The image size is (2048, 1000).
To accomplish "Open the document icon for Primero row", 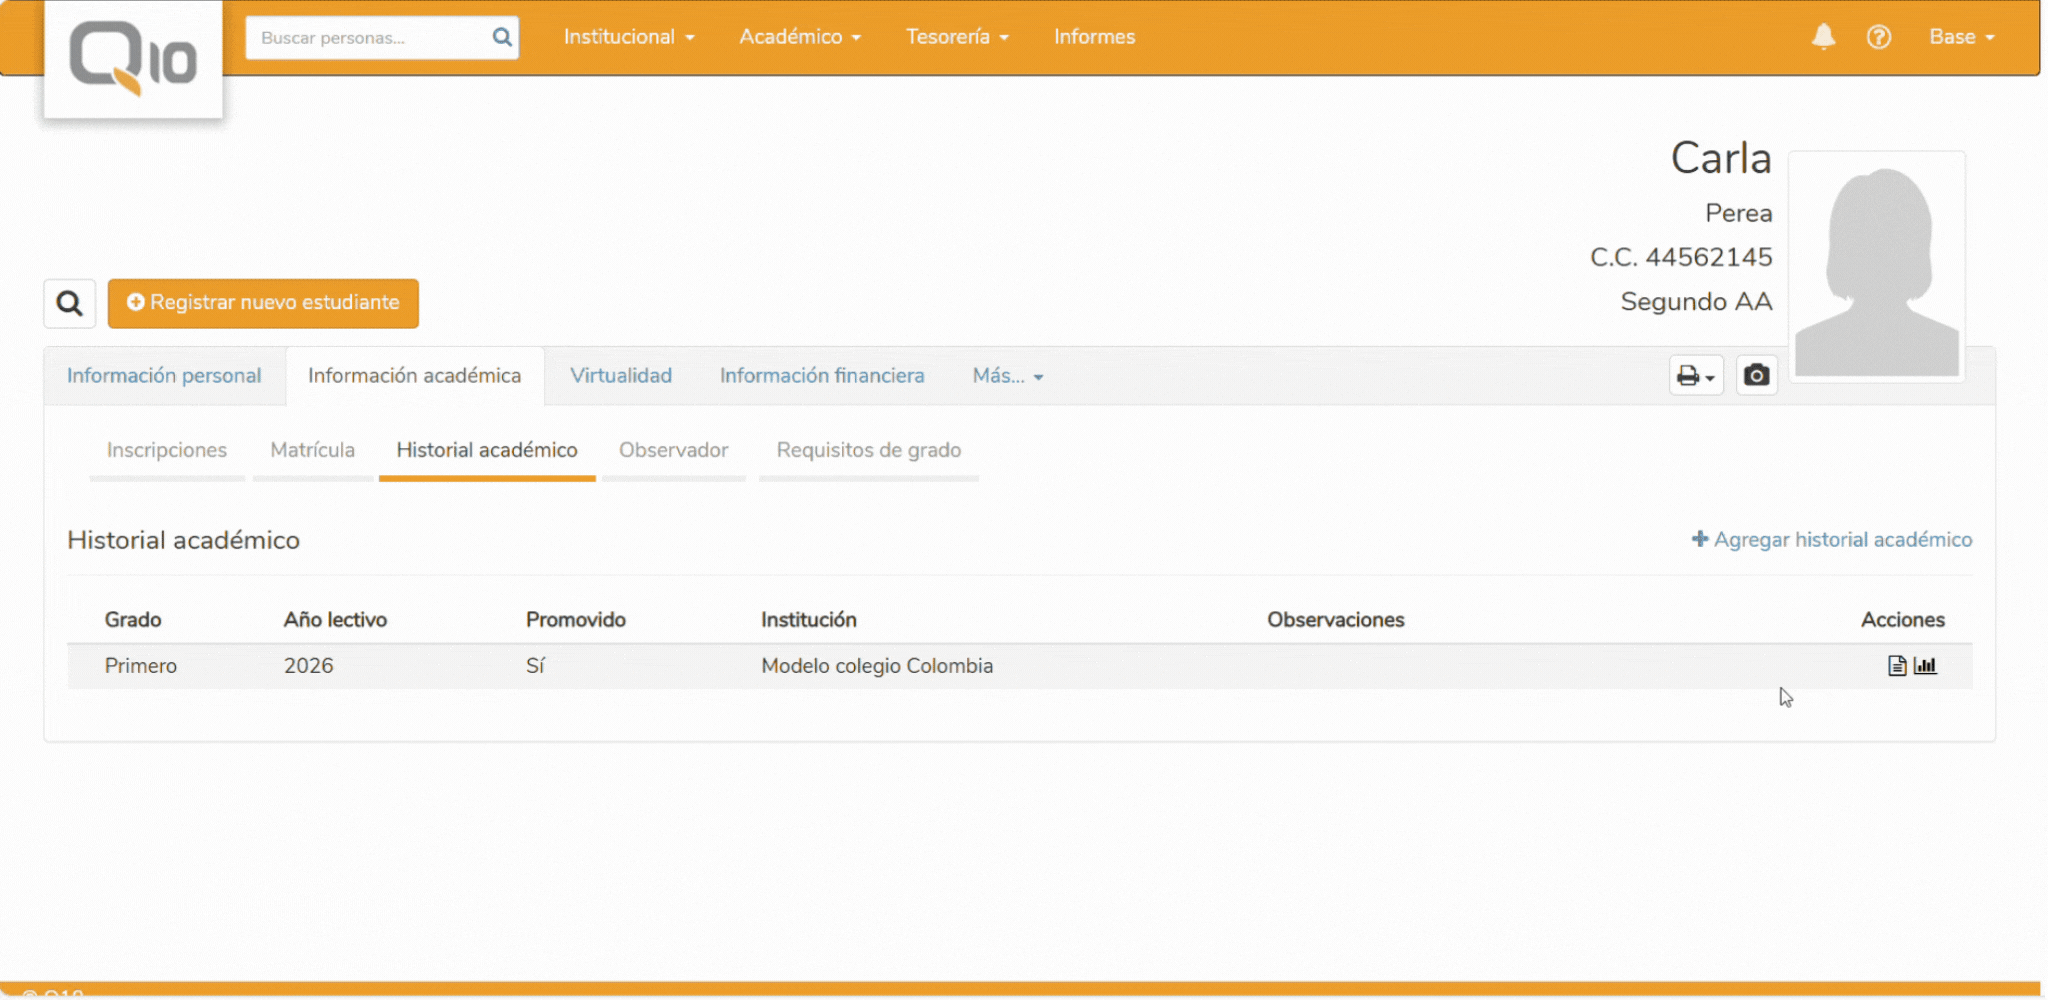I will 1896,666.
